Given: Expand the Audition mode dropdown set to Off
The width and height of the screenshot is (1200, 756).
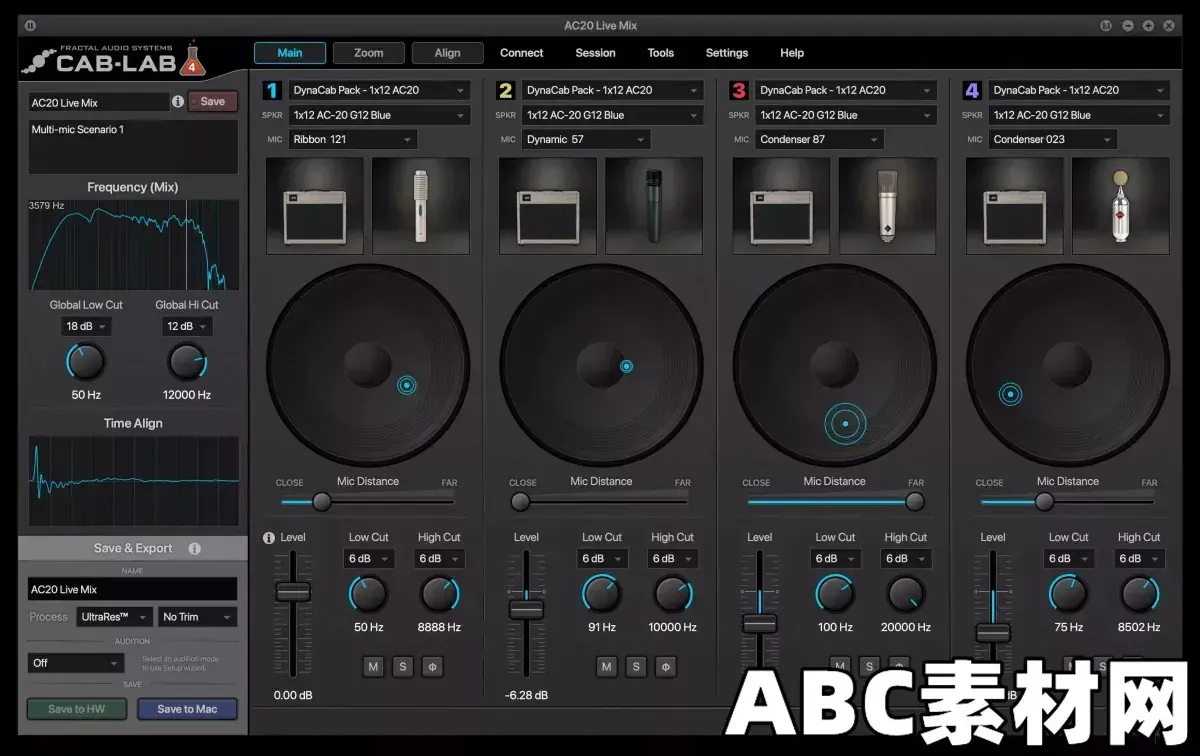Looking at the screenshot, I should click(76, 662).
